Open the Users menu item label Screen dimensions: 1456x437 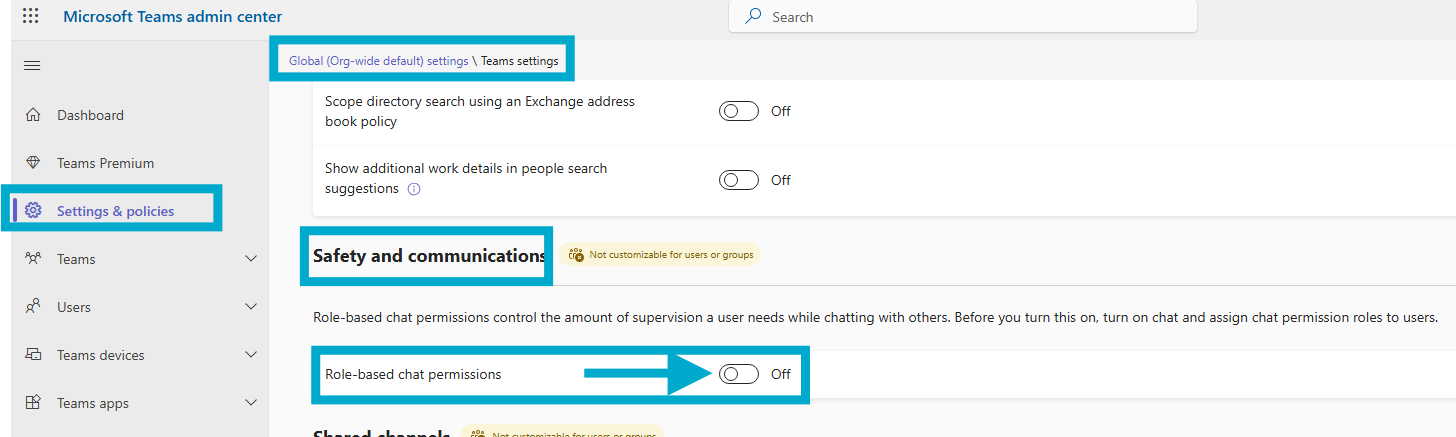(x=75, y=307)
